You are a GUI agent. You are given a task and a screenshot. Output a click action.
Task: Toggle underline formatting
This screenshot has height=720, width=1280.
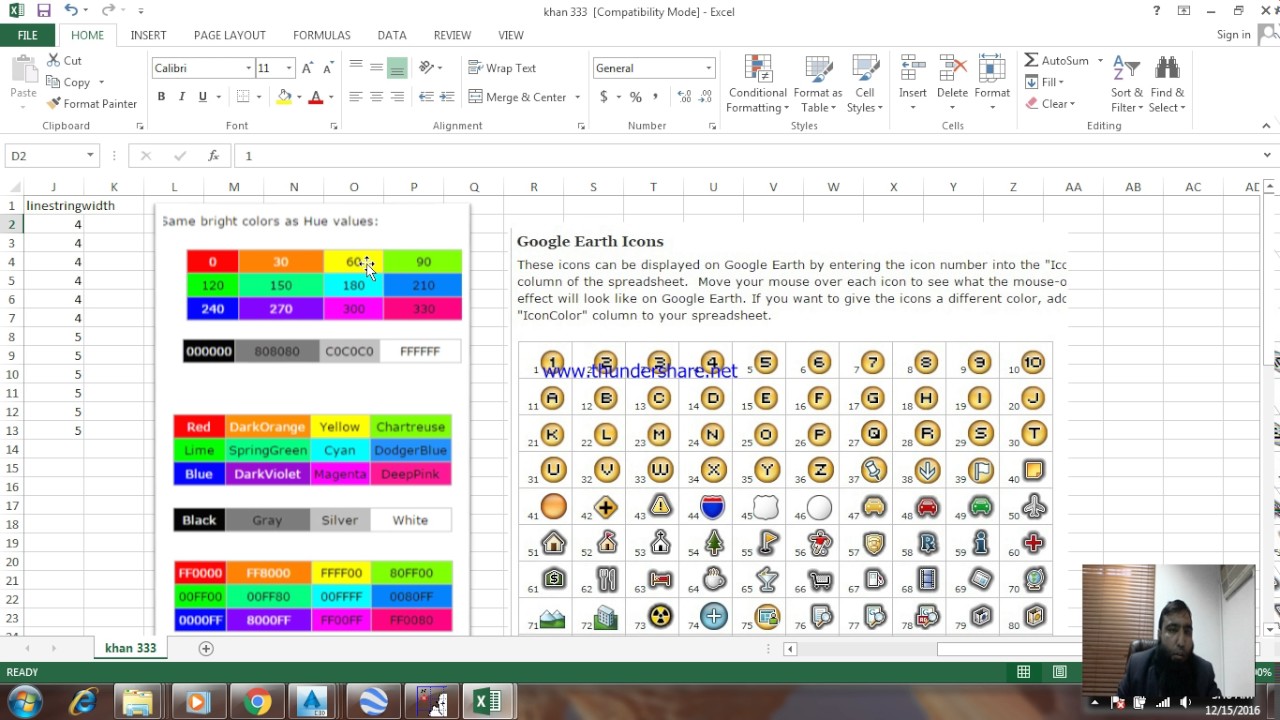click(x=201, y=96)
